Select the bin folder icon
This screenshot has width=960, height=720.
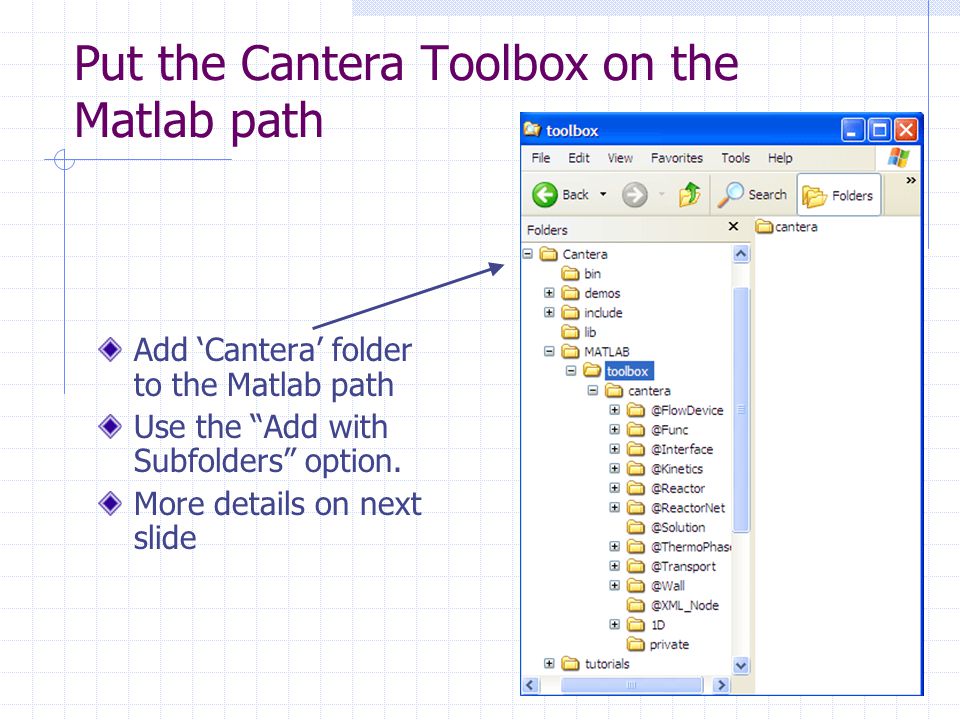570,273
